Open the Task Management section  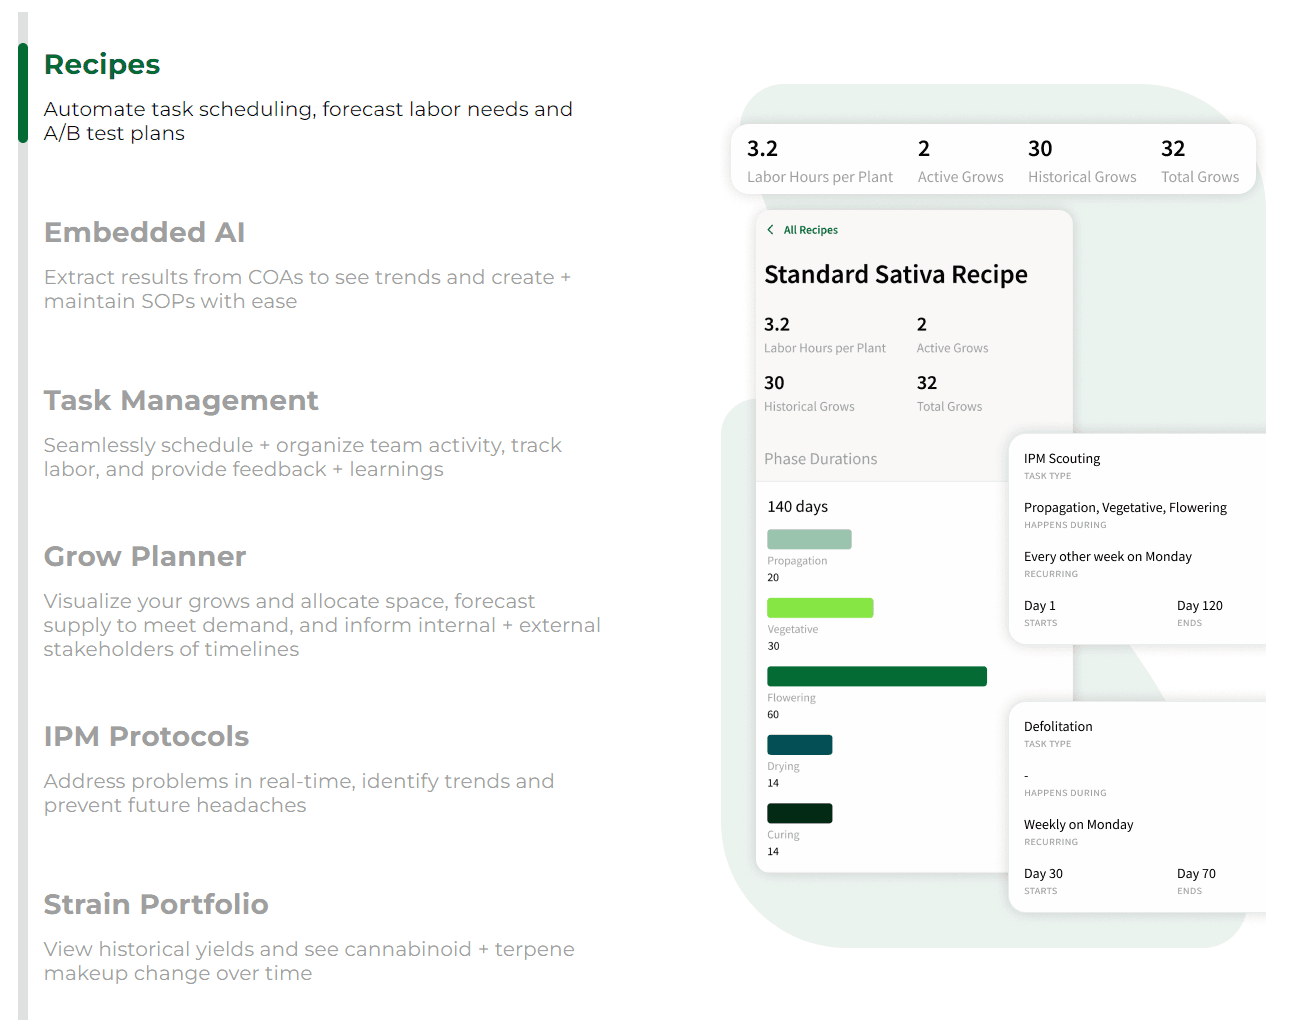181,401
